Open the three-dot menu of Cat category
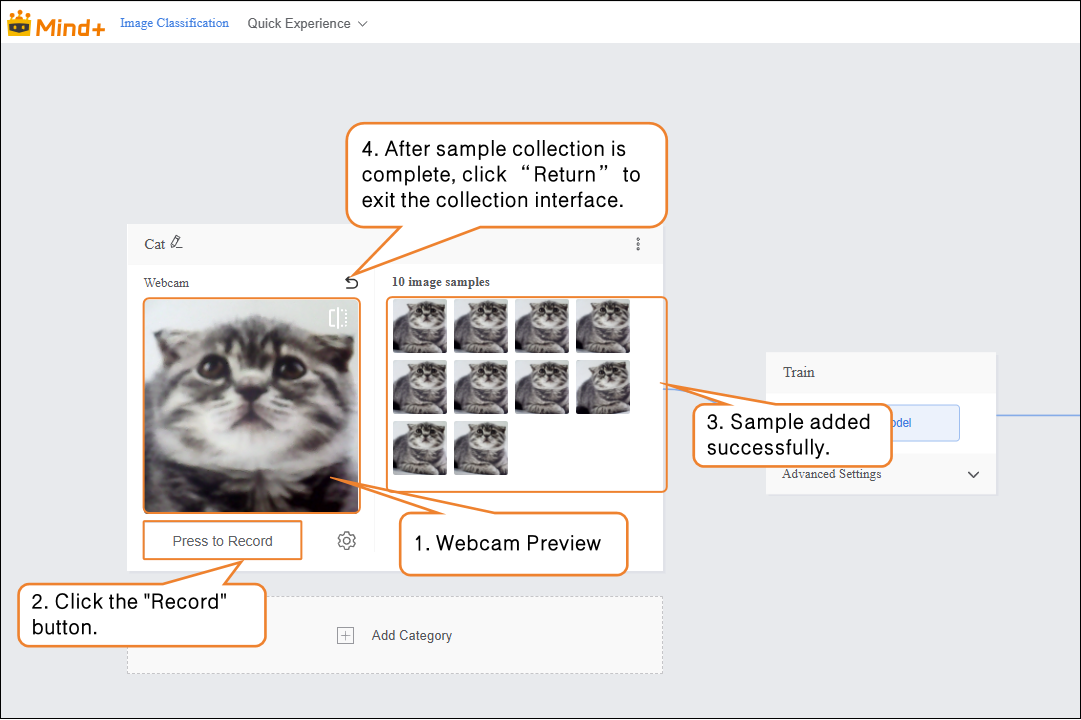The image size is (1081, 720). (x=638, y=244)
